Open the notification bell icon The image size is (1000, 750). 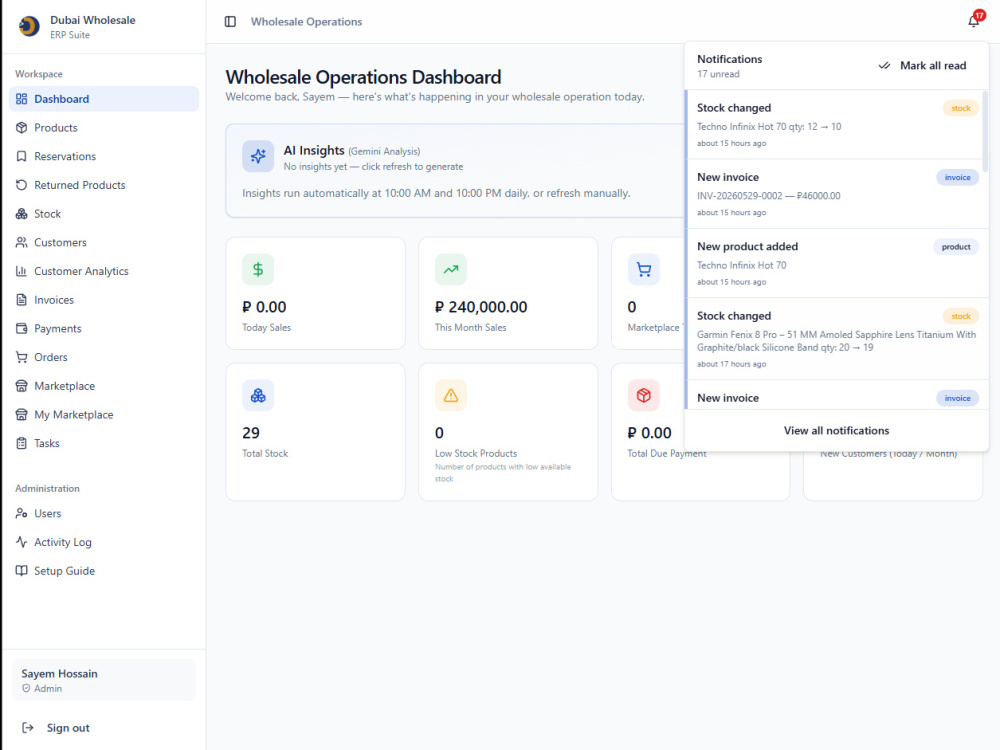pyautogui.click(x=973, y=22)
